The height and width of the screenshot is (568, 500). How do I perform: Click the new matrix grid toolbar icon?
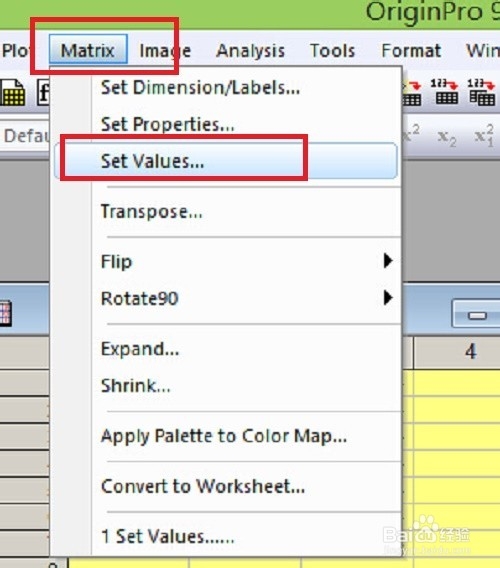[13, 93]
